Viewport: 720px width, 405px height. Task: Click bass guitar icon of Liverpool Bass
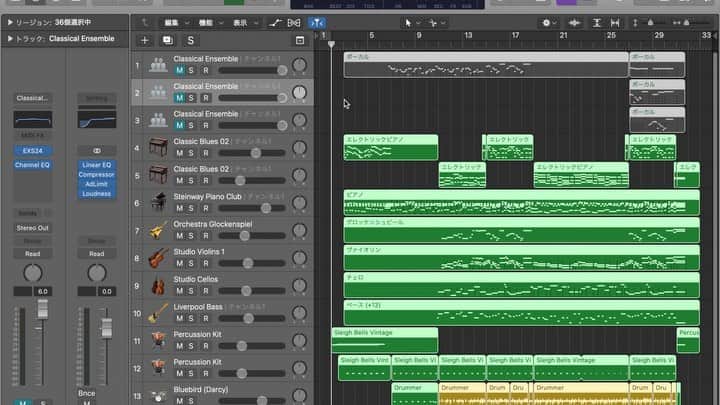(x=158, y=313)
